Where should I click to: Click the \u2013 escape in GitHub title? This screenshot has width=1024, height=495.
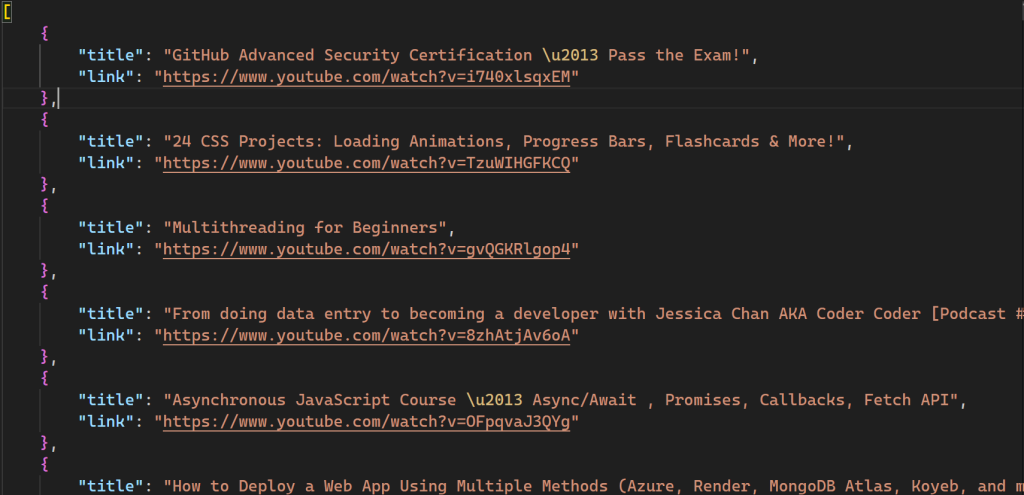point(570,56)
